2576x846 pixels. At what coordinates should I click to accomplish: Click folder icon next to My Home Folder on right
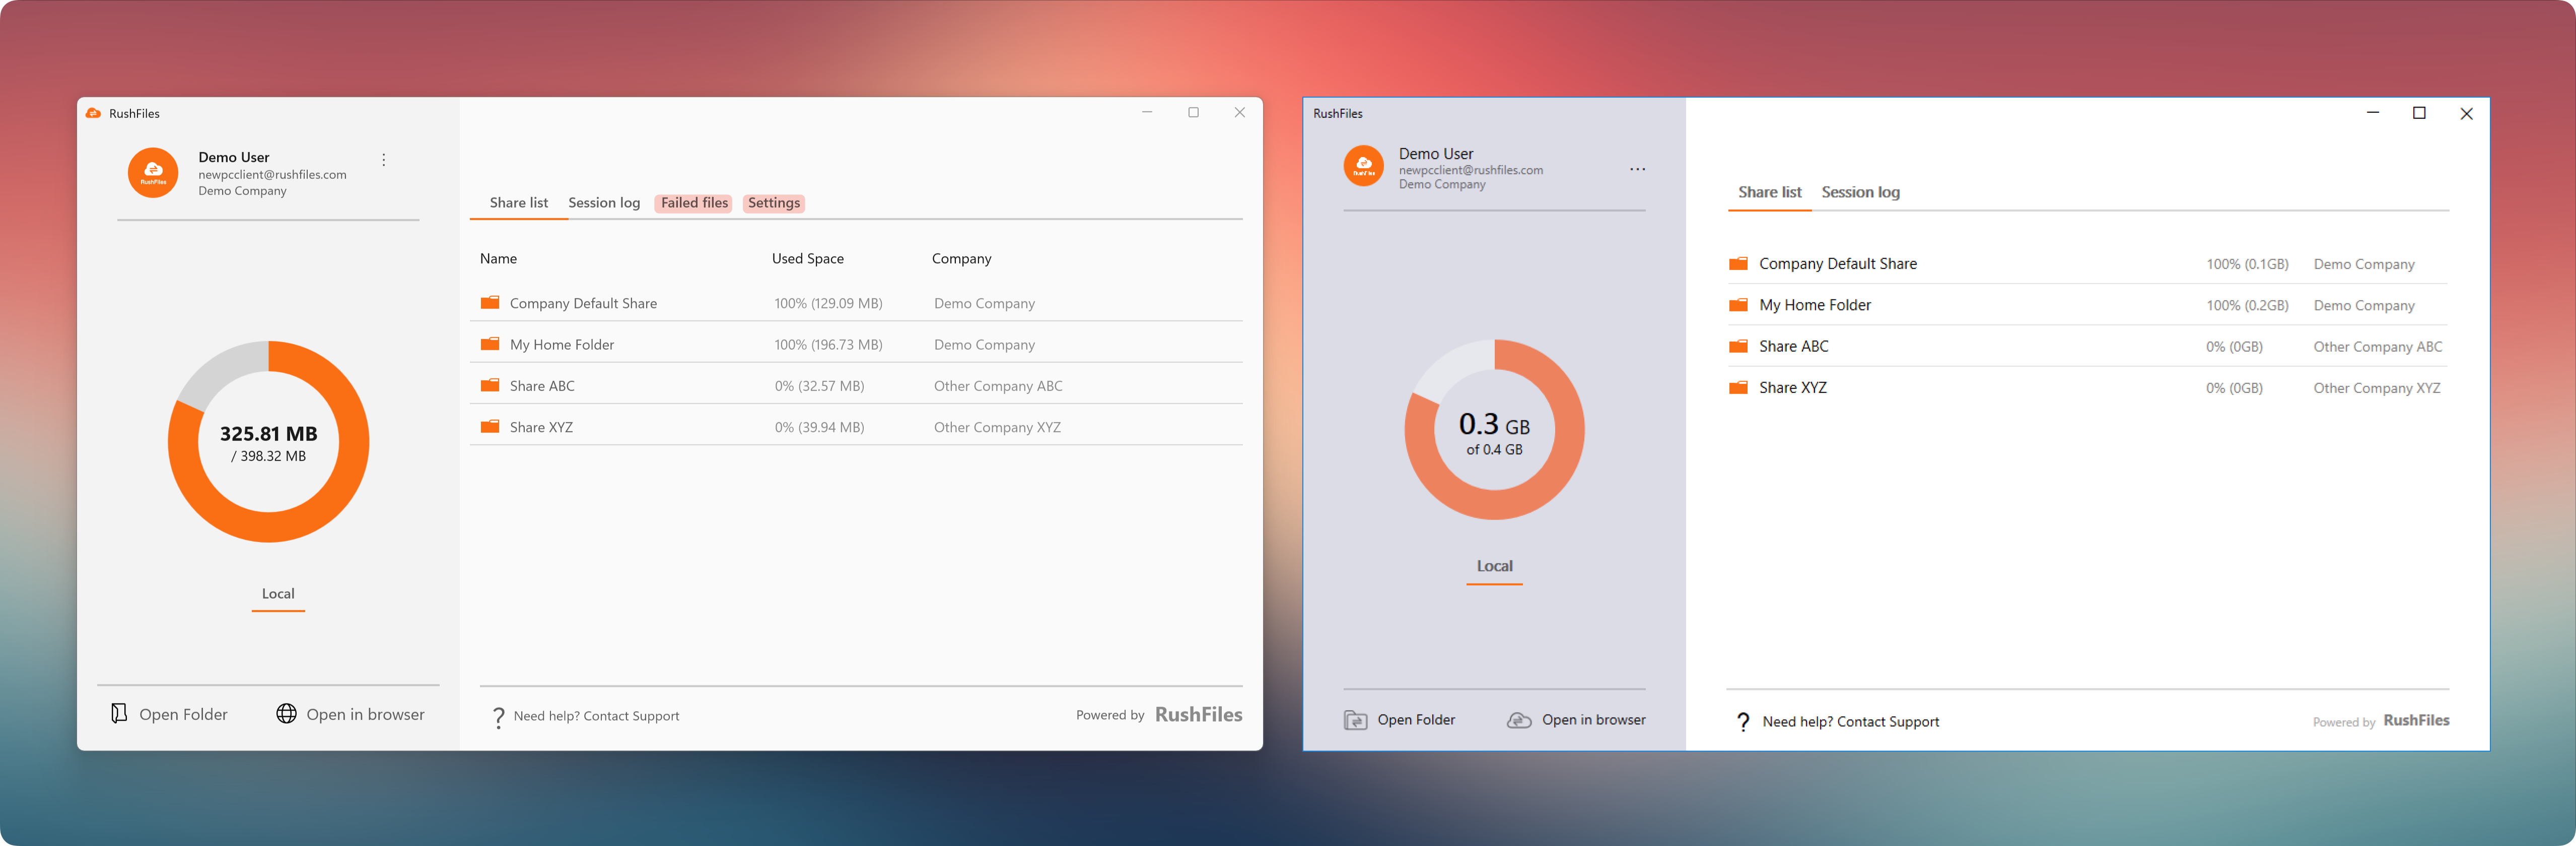click(1739, 305)
